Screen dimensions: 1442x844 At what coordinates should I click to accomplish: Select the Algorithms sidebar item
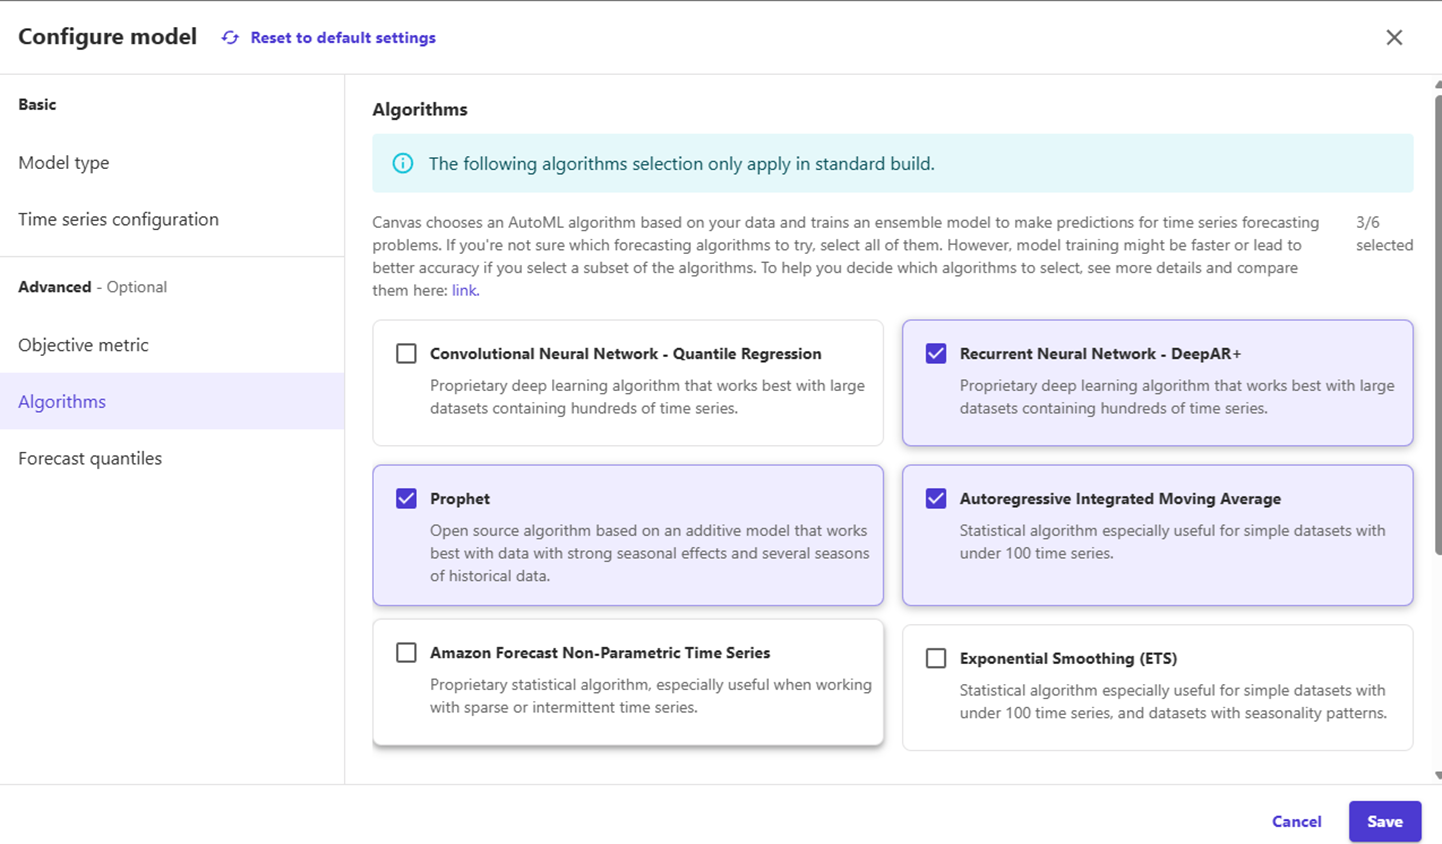click(x=62, y=401)
